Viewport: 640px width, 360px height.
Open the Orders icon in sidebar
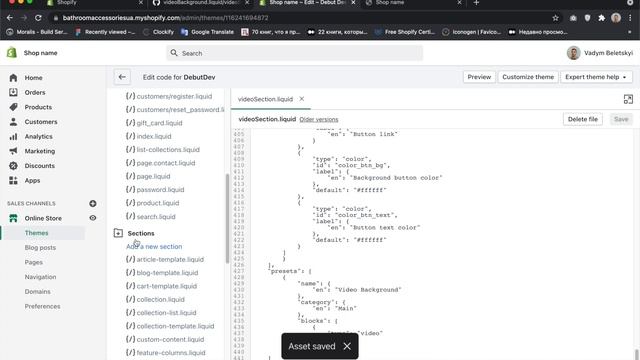(x=13, y=92)
